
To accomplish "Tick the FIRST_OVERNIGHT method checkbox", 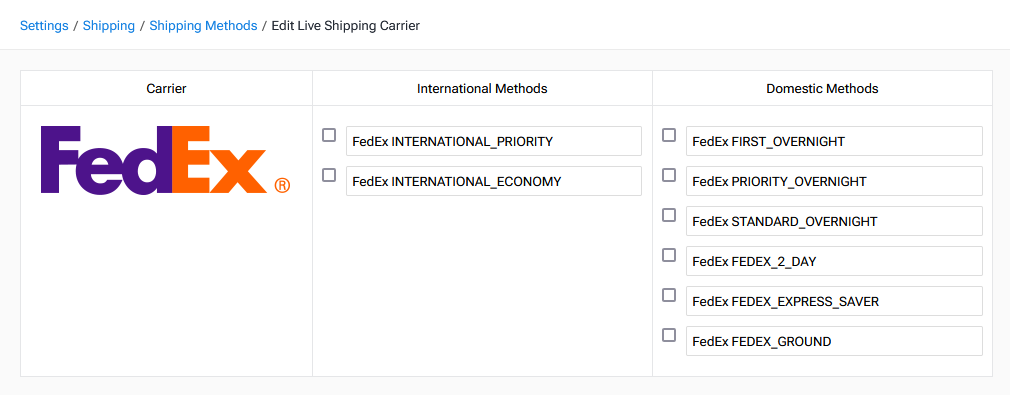I will point(669,135).
